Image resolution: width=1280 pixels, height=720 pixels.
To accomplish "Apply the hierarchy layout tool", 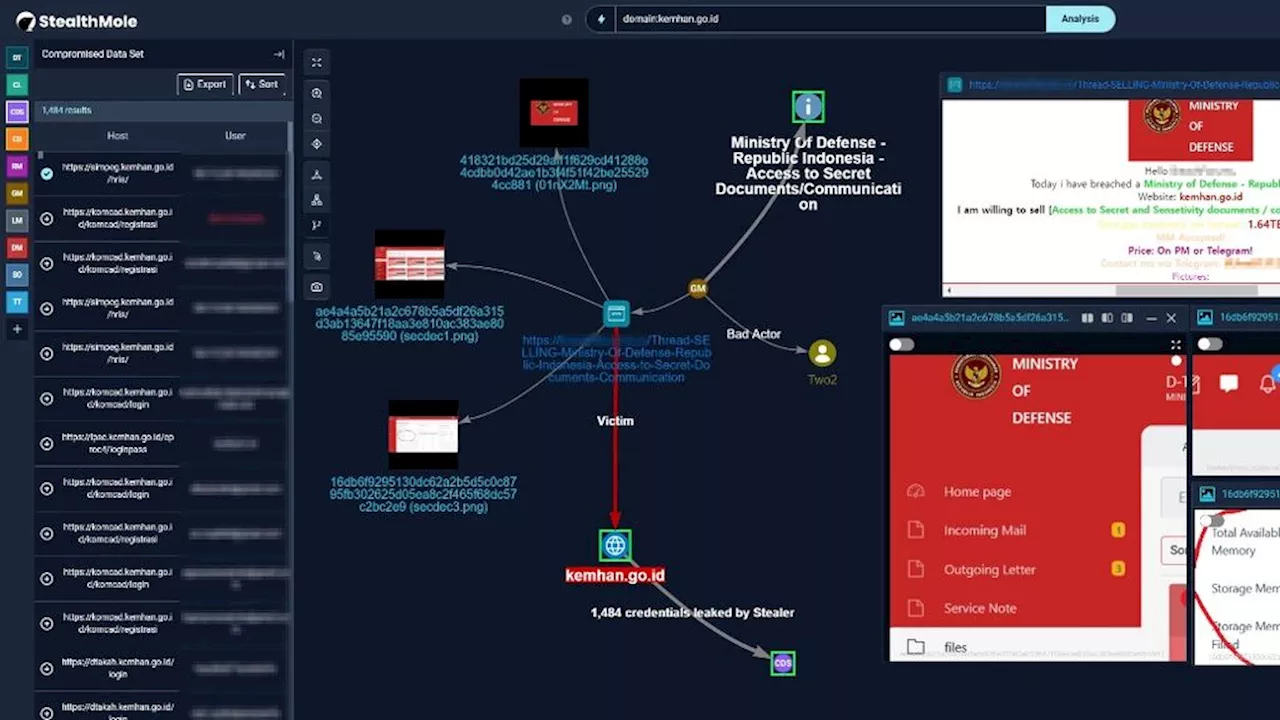I will (316, 200).
